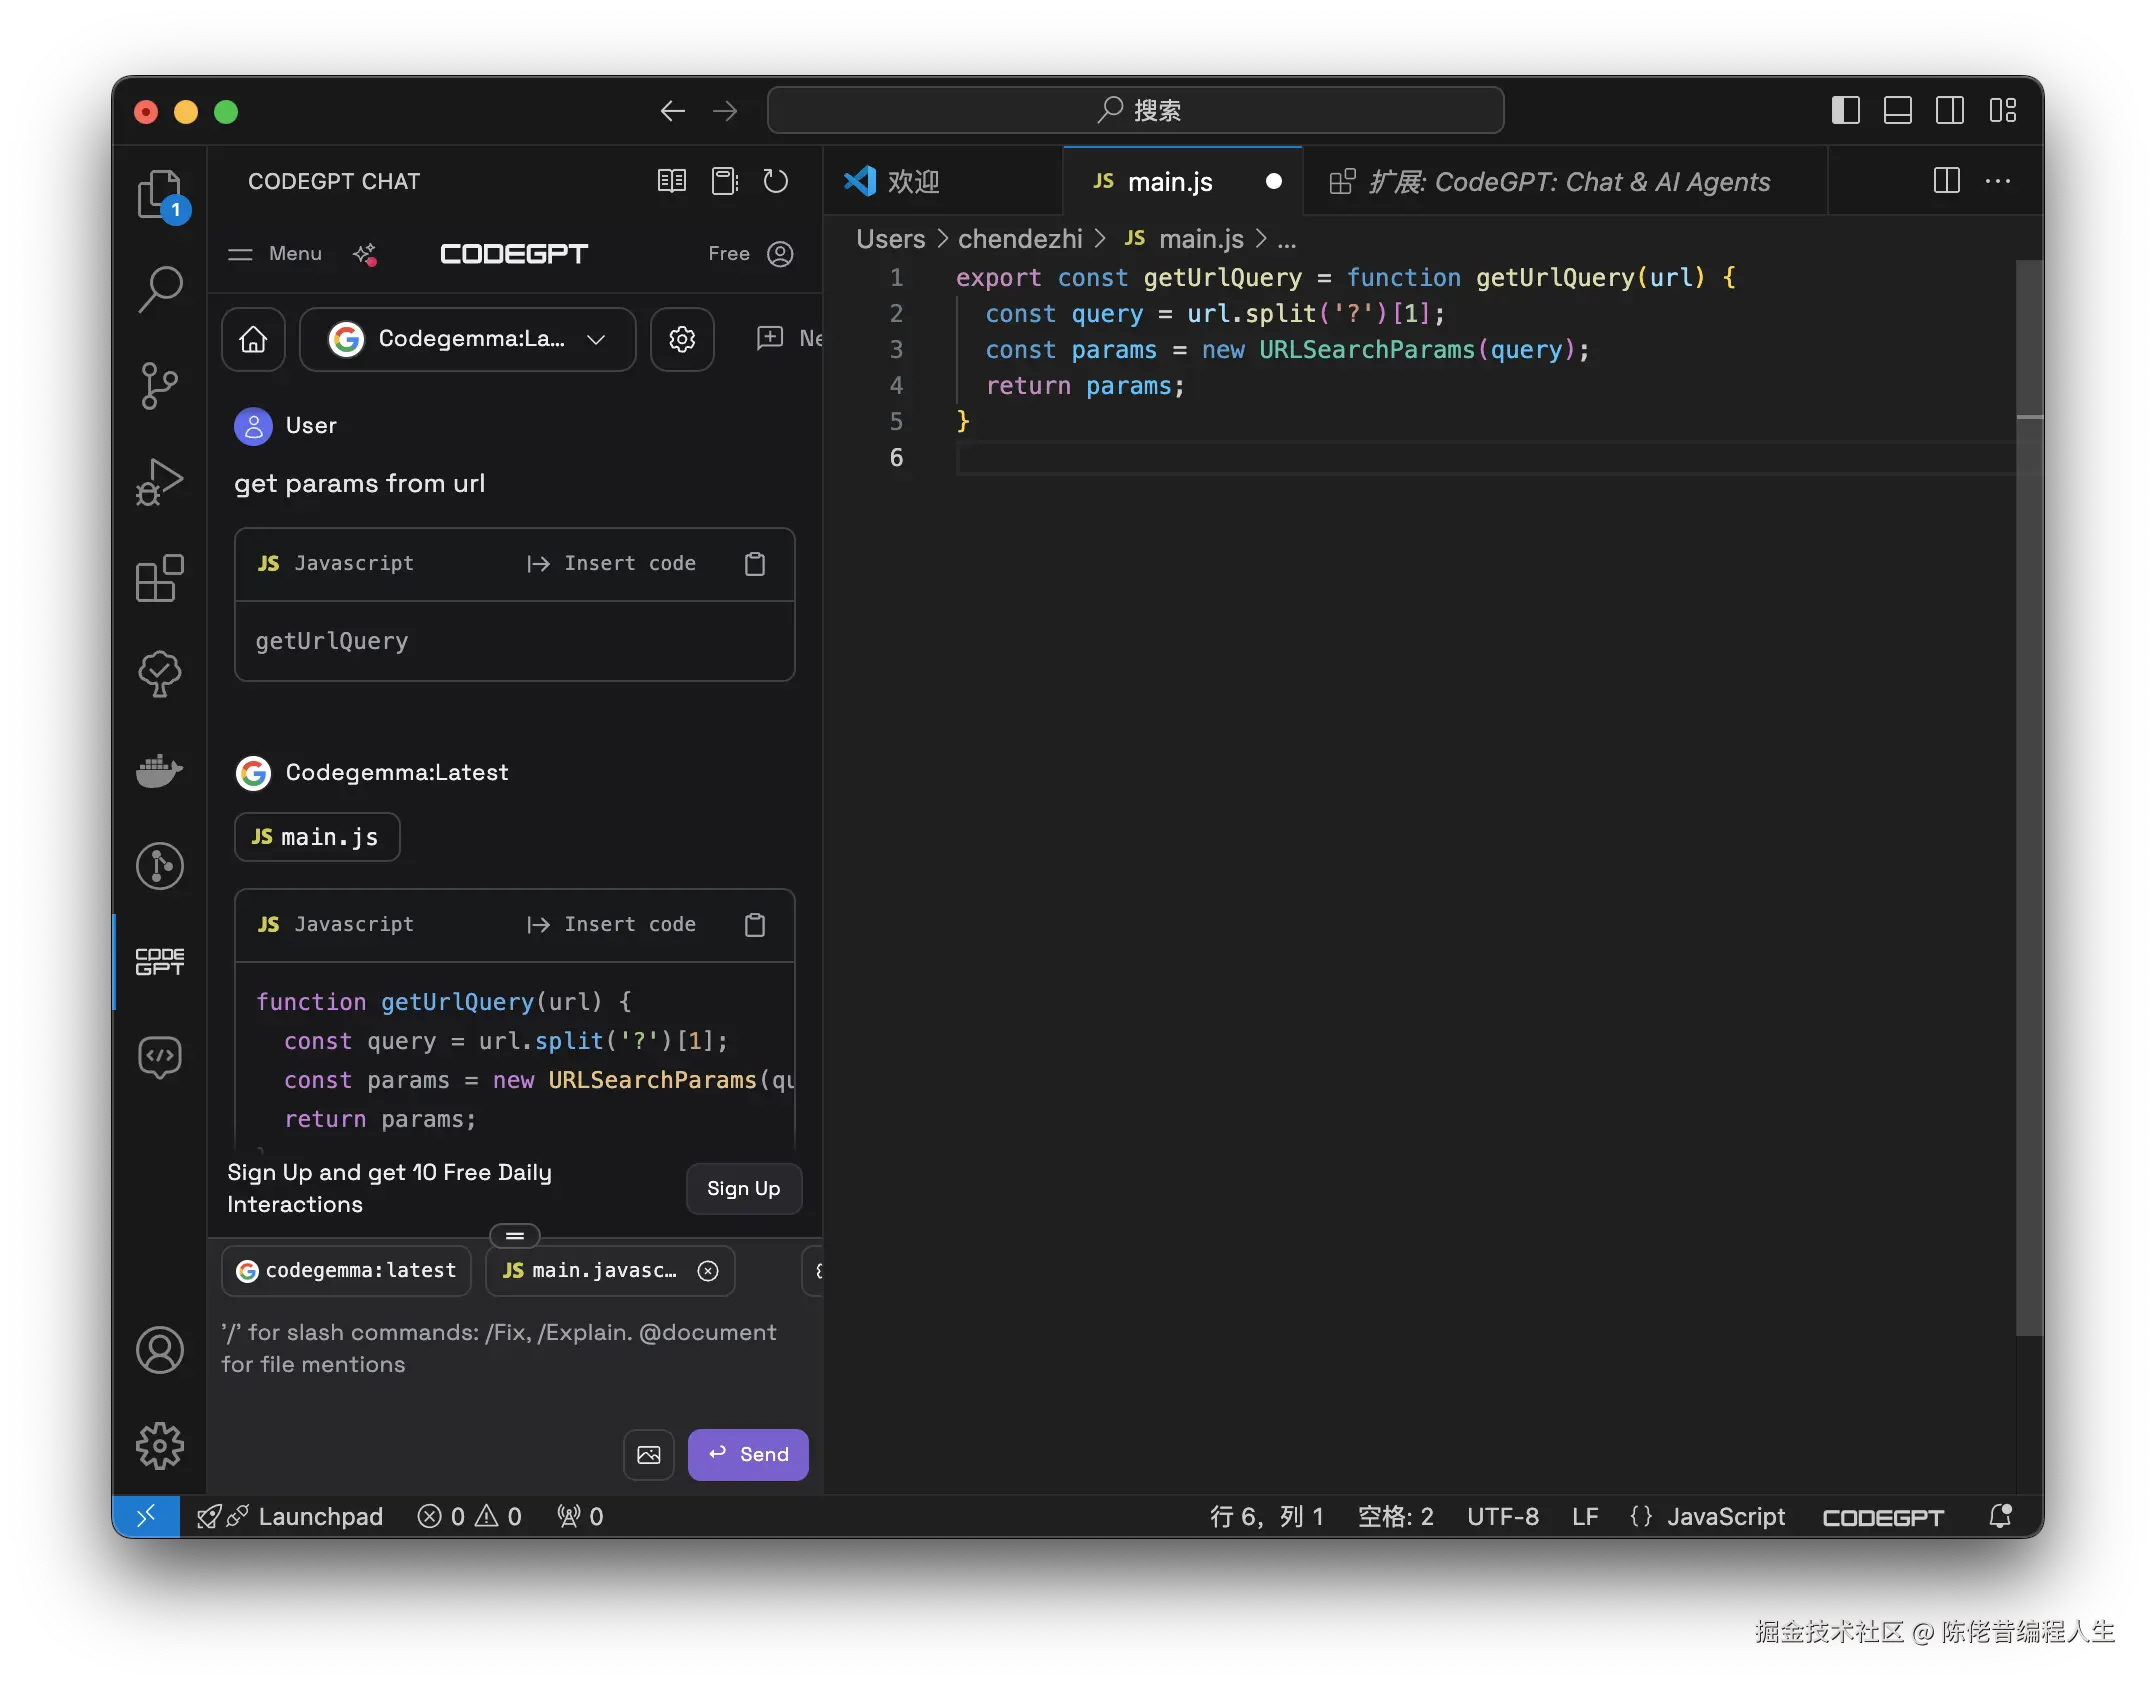This screenshot has height=1686, width=2156.
Task: Toggle the primary side bar
Action: click(1845, 110)
